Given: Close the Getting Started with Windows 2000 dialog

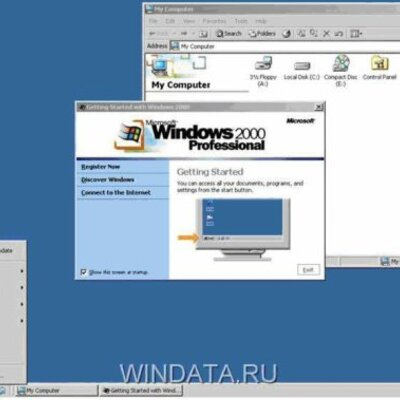Looking at the screenshot, I should (319, 107).
